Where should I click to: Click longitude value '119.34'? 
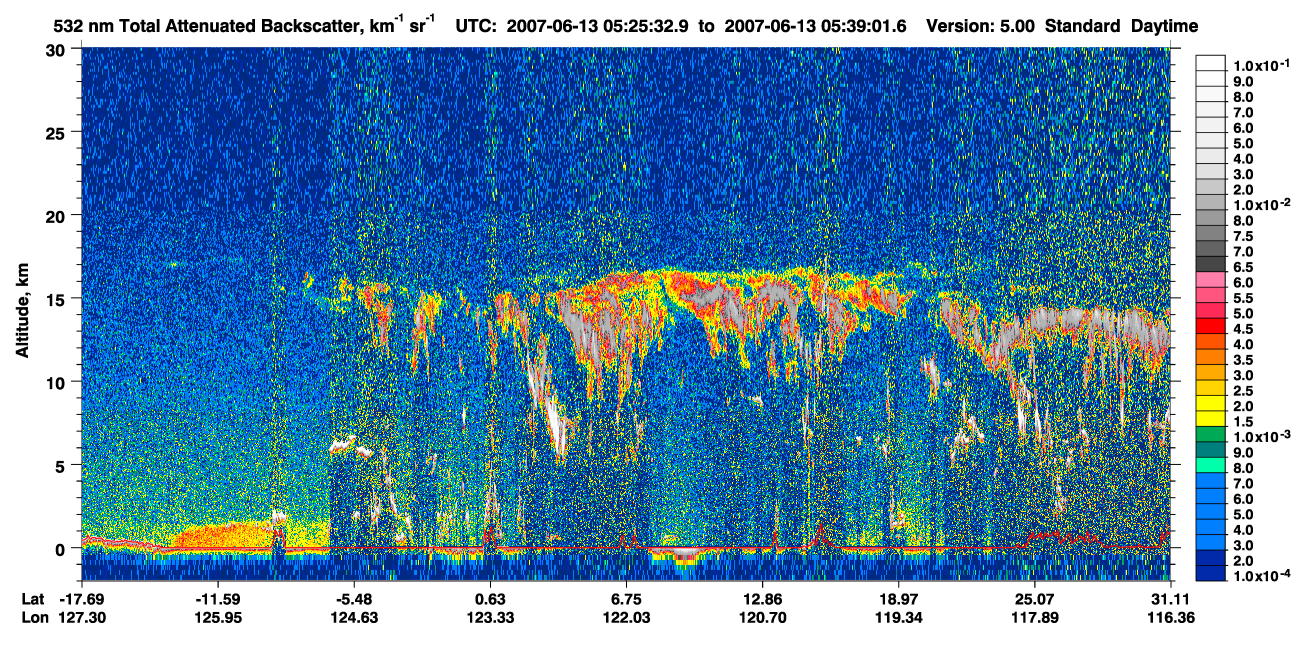pos(898,618)
